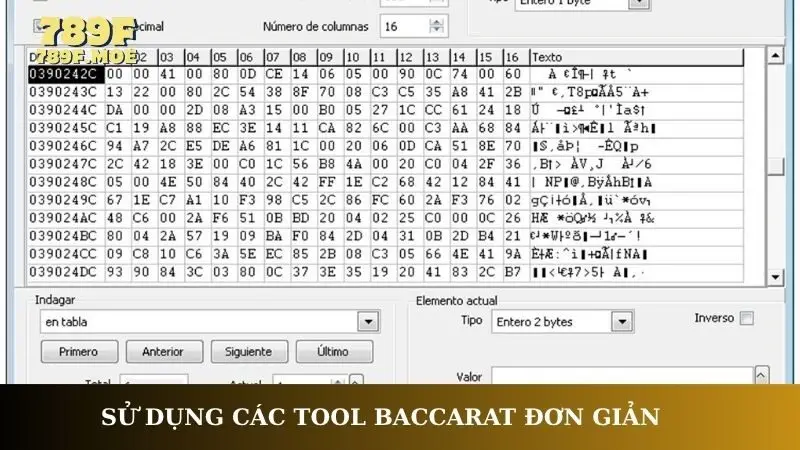This screenshot has height=450, width=800.
Task: Toggle the Inverso checkbox
Action: pos(746,319)
